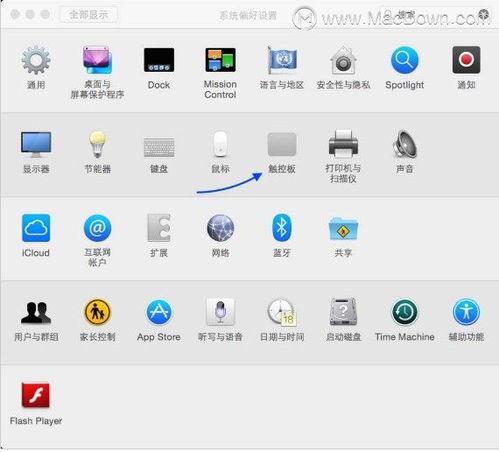499x452 pixels.
Task: Click the 全部显示 Show All button
Action: (x=88, y=15)
